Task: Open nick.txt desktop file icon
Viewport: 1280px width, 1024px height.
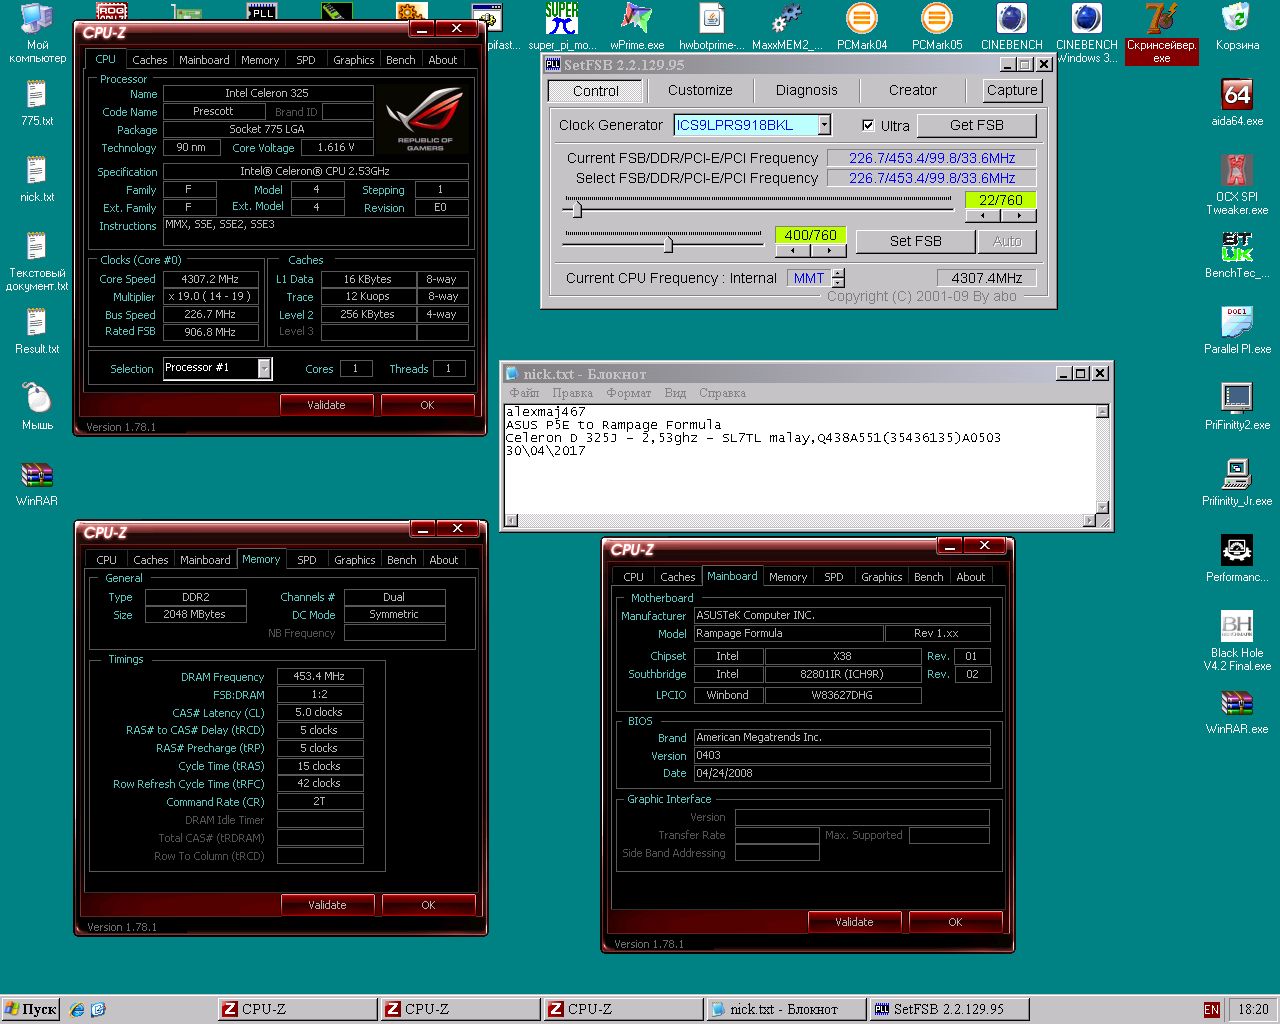Action: pyautogui.click(x=37, y=178)
